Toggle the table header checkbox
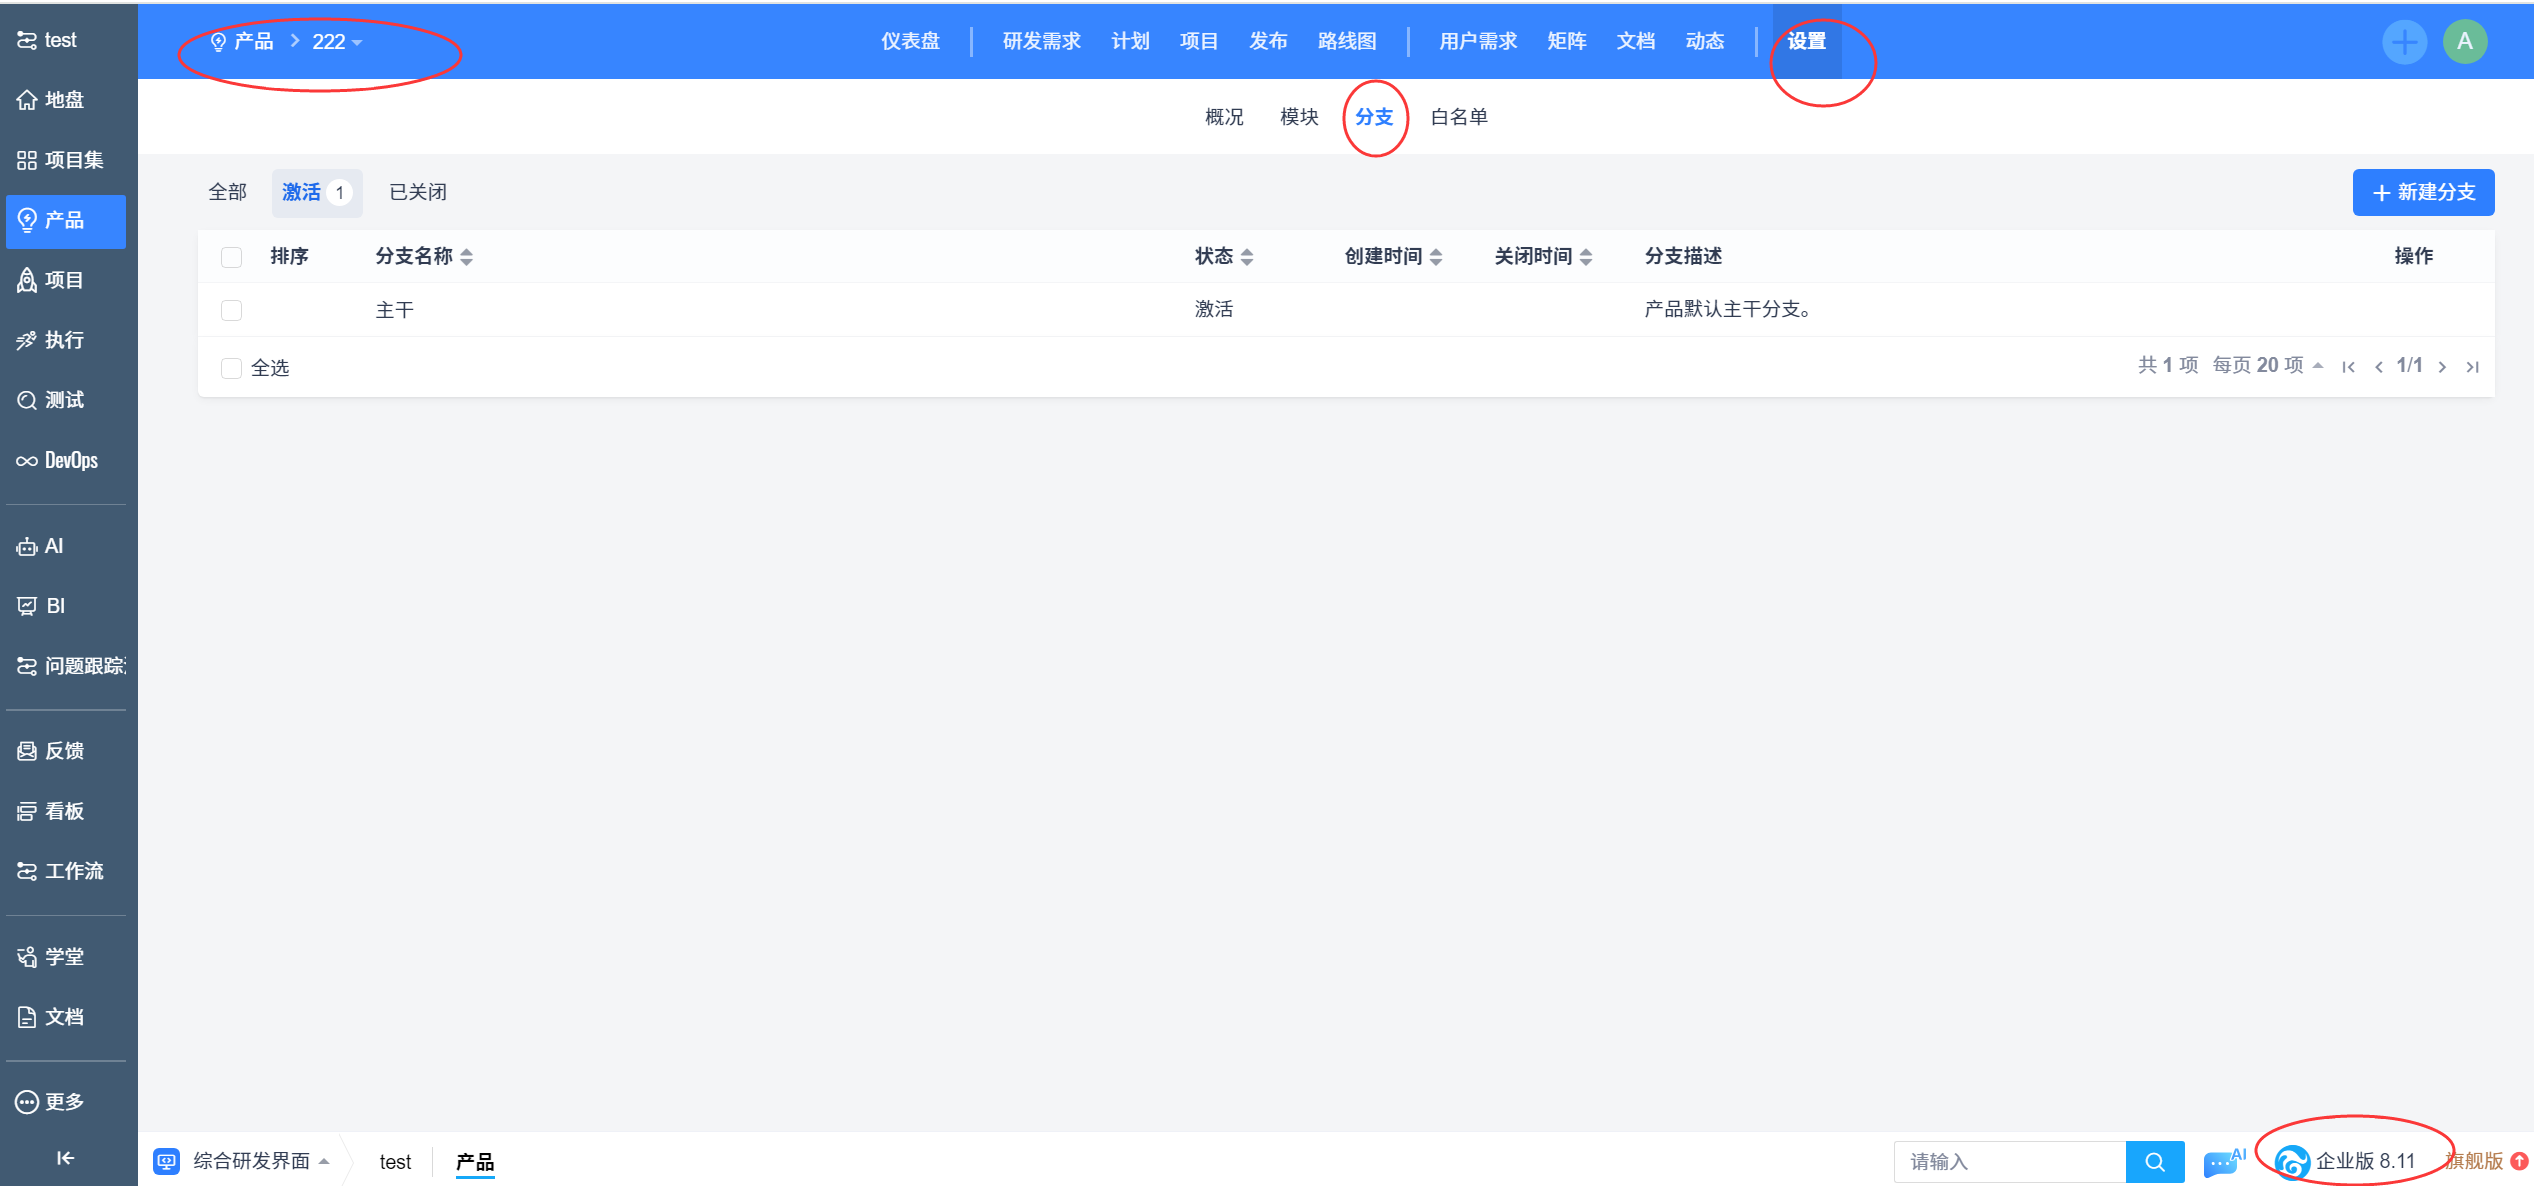2534x1186 pixels. 231,257
